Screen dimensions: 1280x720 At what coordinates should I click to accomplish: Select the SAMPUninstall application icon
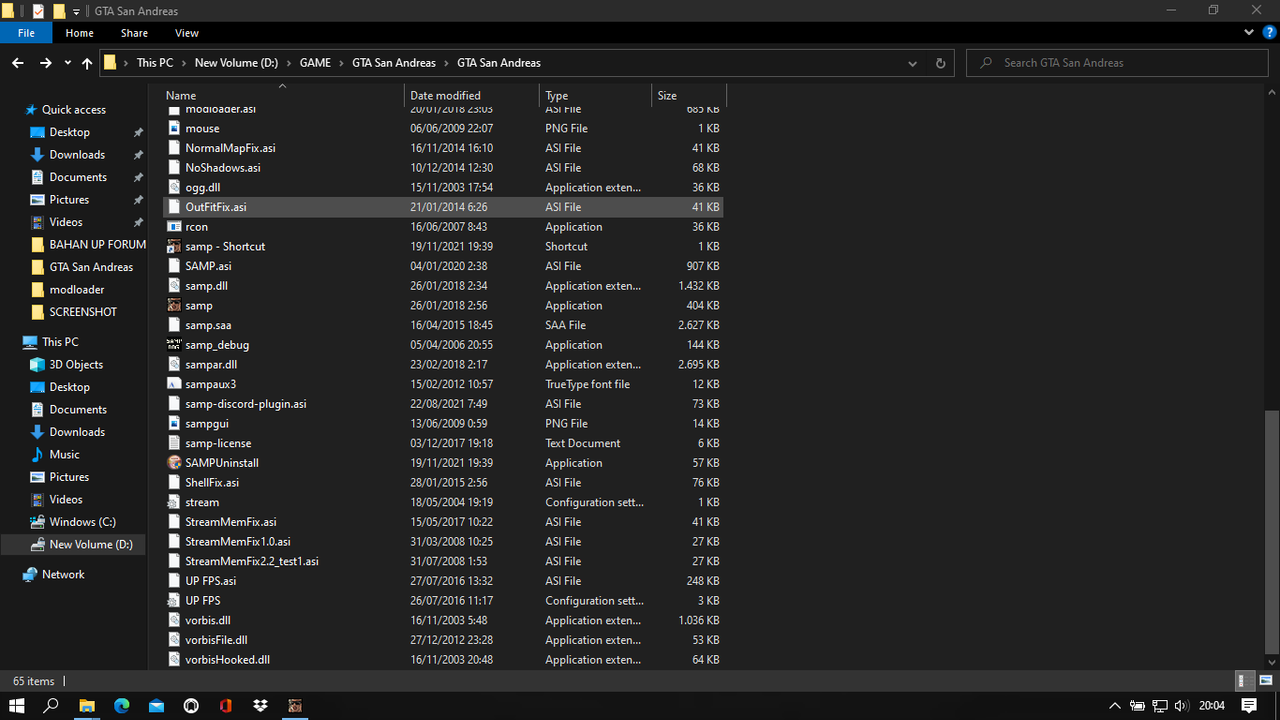coord(174,463)
